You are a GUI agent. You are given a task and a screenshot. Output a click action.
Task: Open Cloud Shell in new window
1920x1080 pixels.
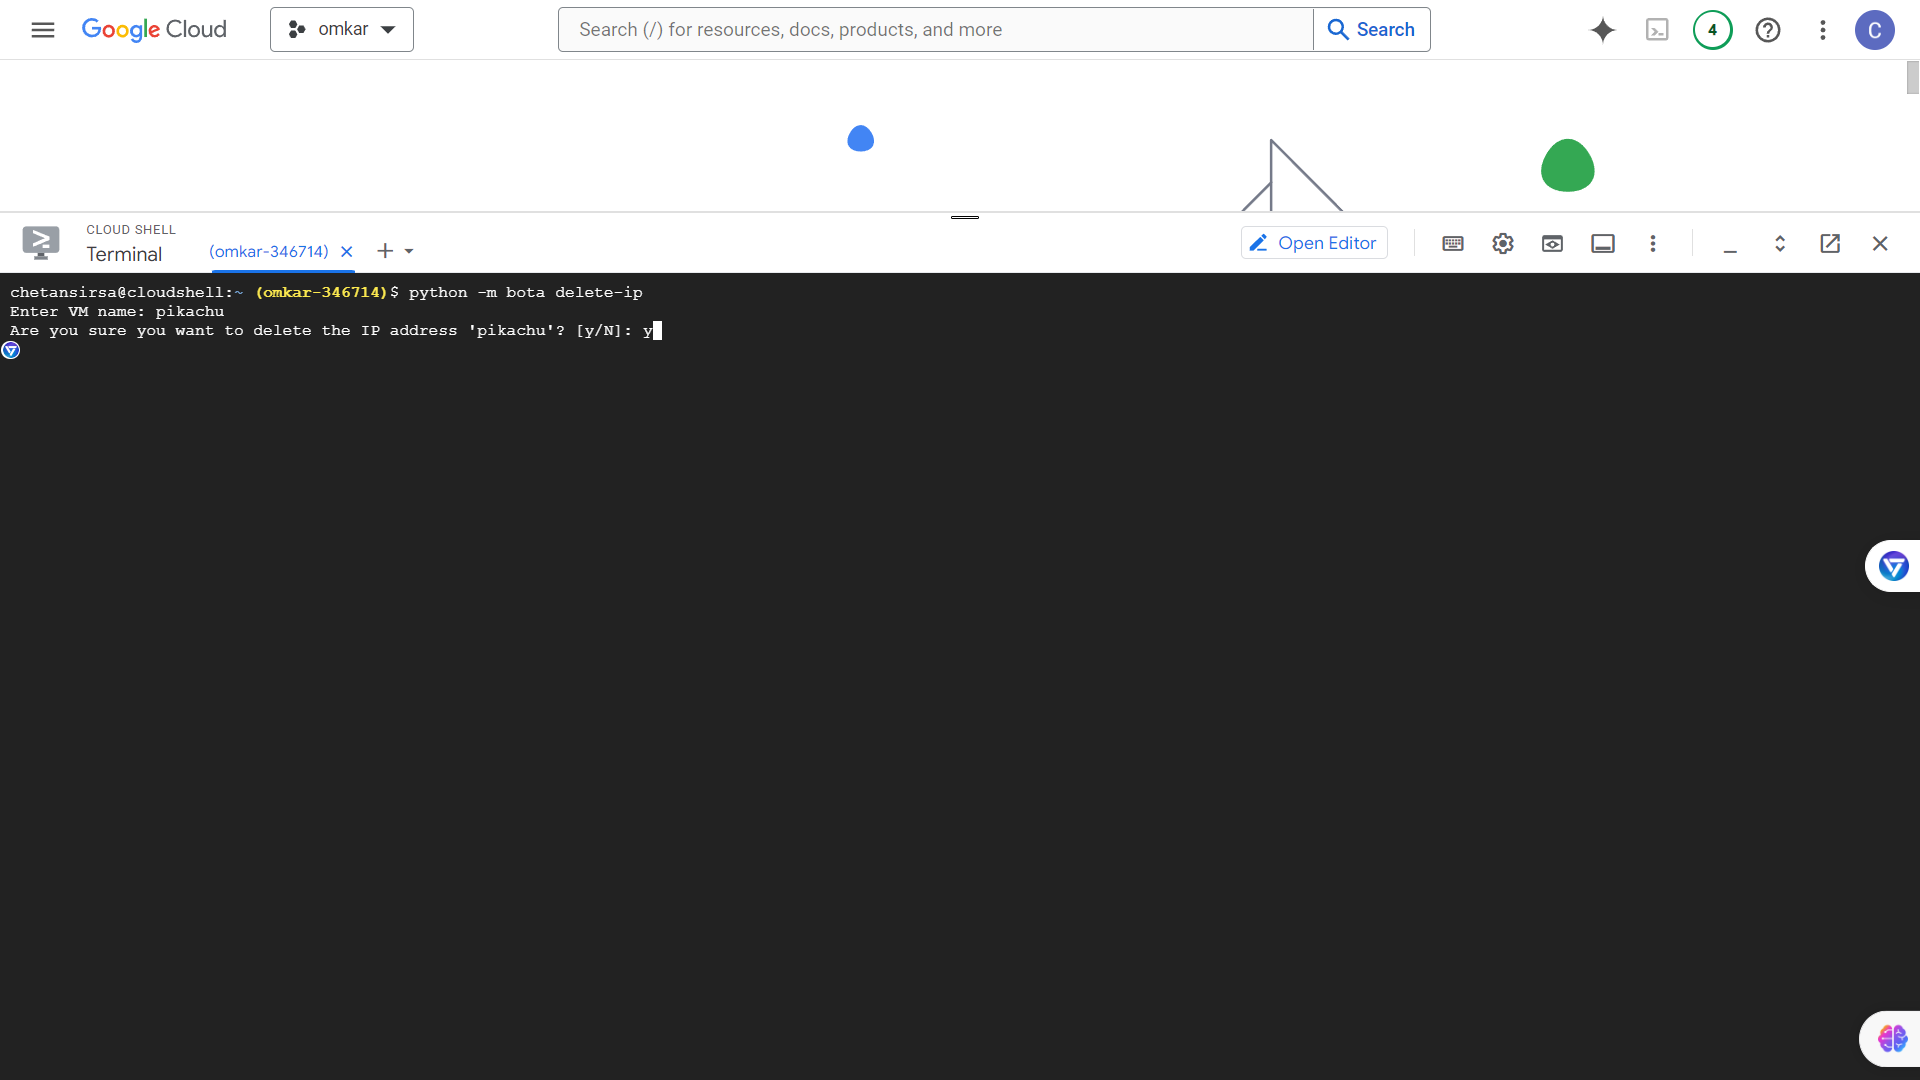(1830, 244)
